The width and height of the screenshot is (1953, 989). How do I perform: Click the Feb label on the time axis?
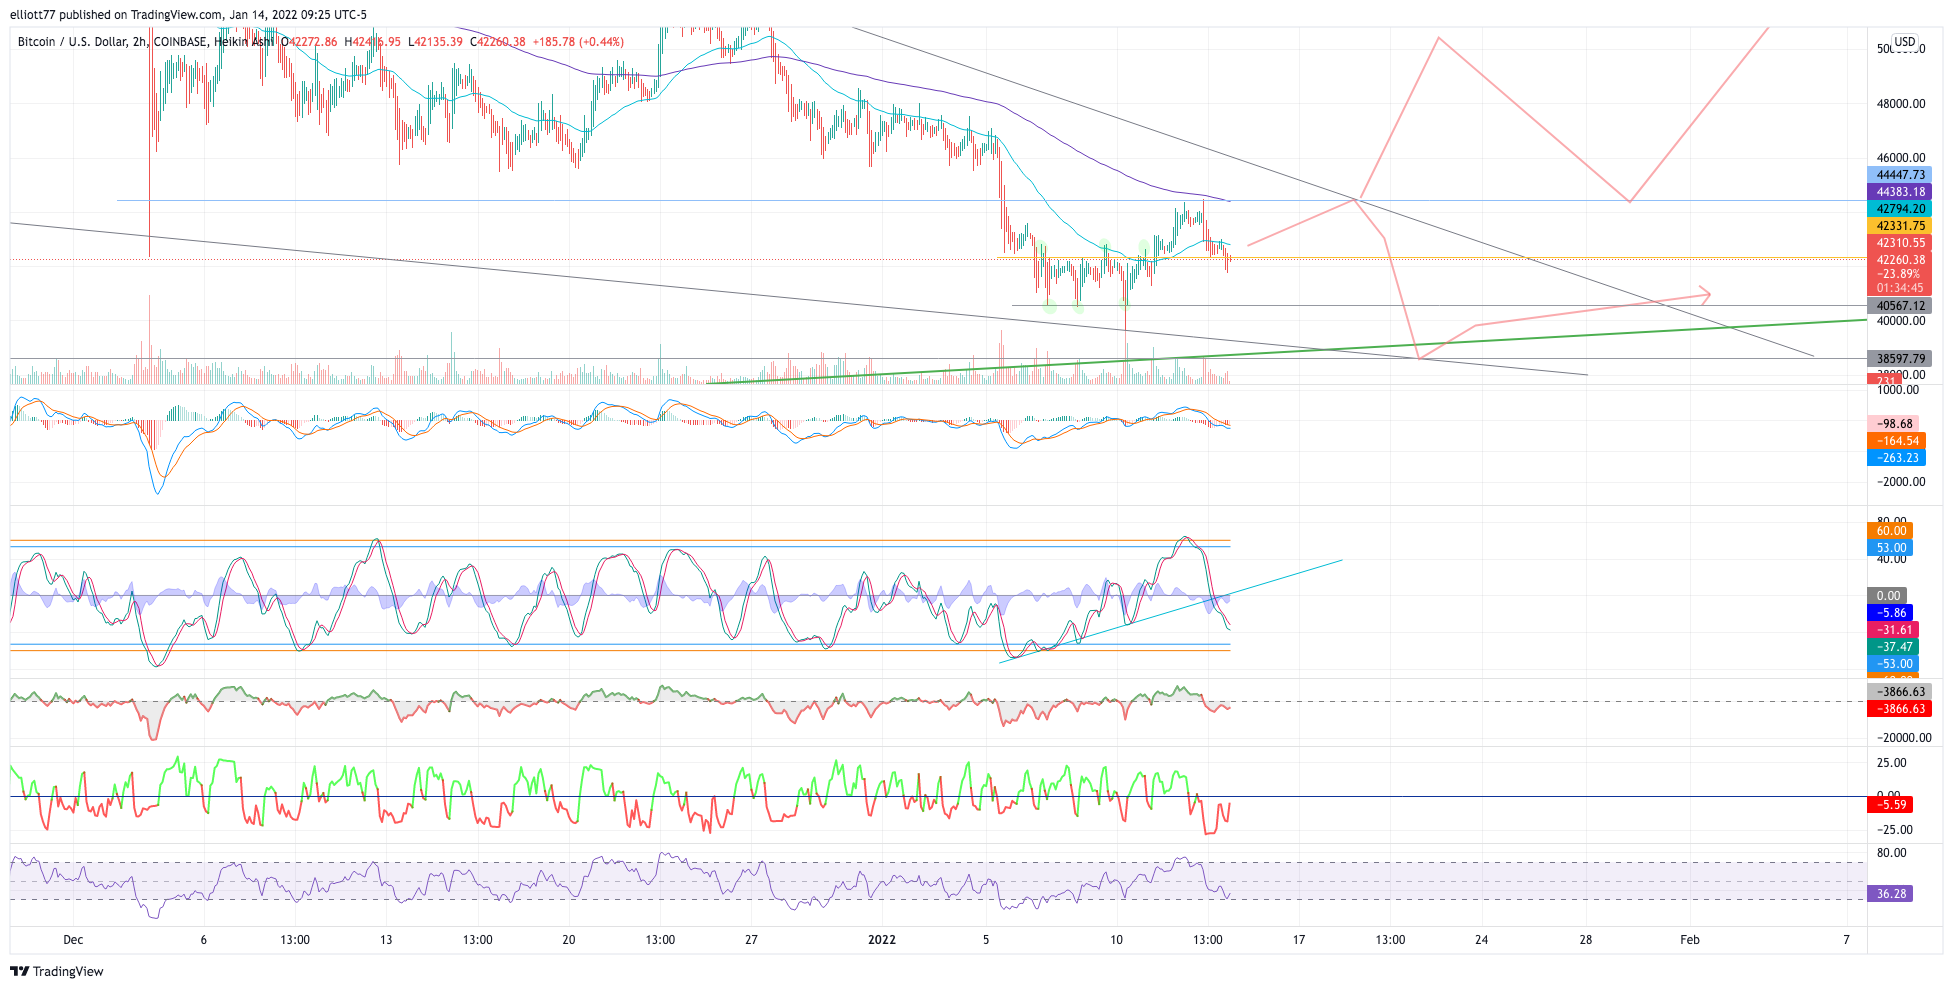tap(1690, 940)
